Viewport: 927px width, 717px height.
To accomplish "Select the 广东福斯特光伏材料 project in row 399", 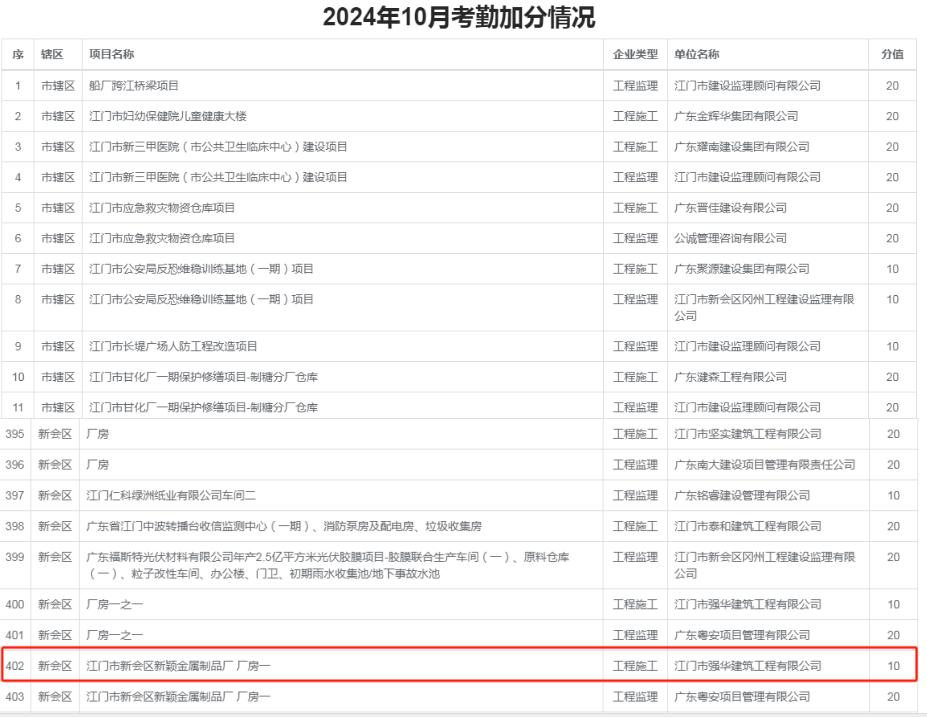I will pos(328,565).
